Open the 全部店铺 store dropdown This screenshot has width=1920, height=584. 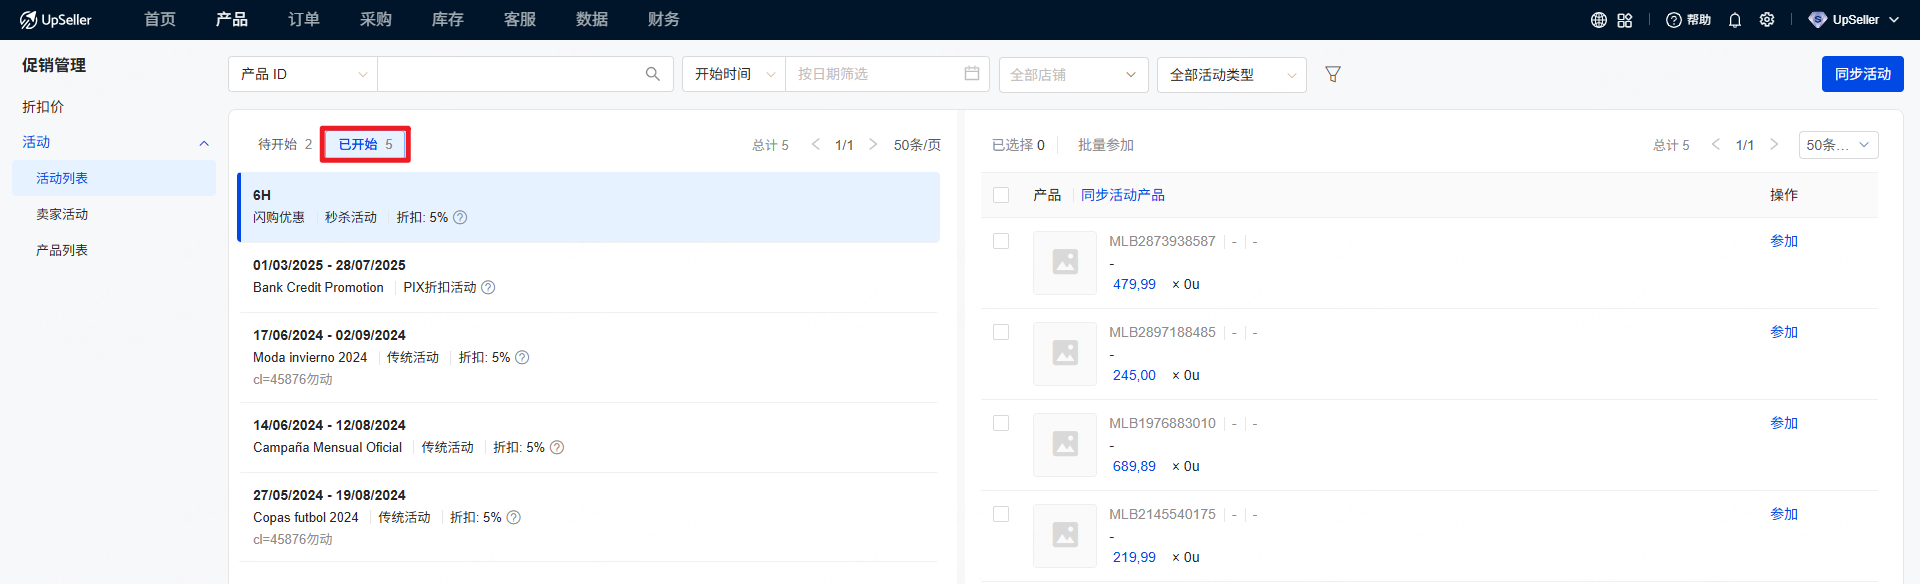point(1072,75)
